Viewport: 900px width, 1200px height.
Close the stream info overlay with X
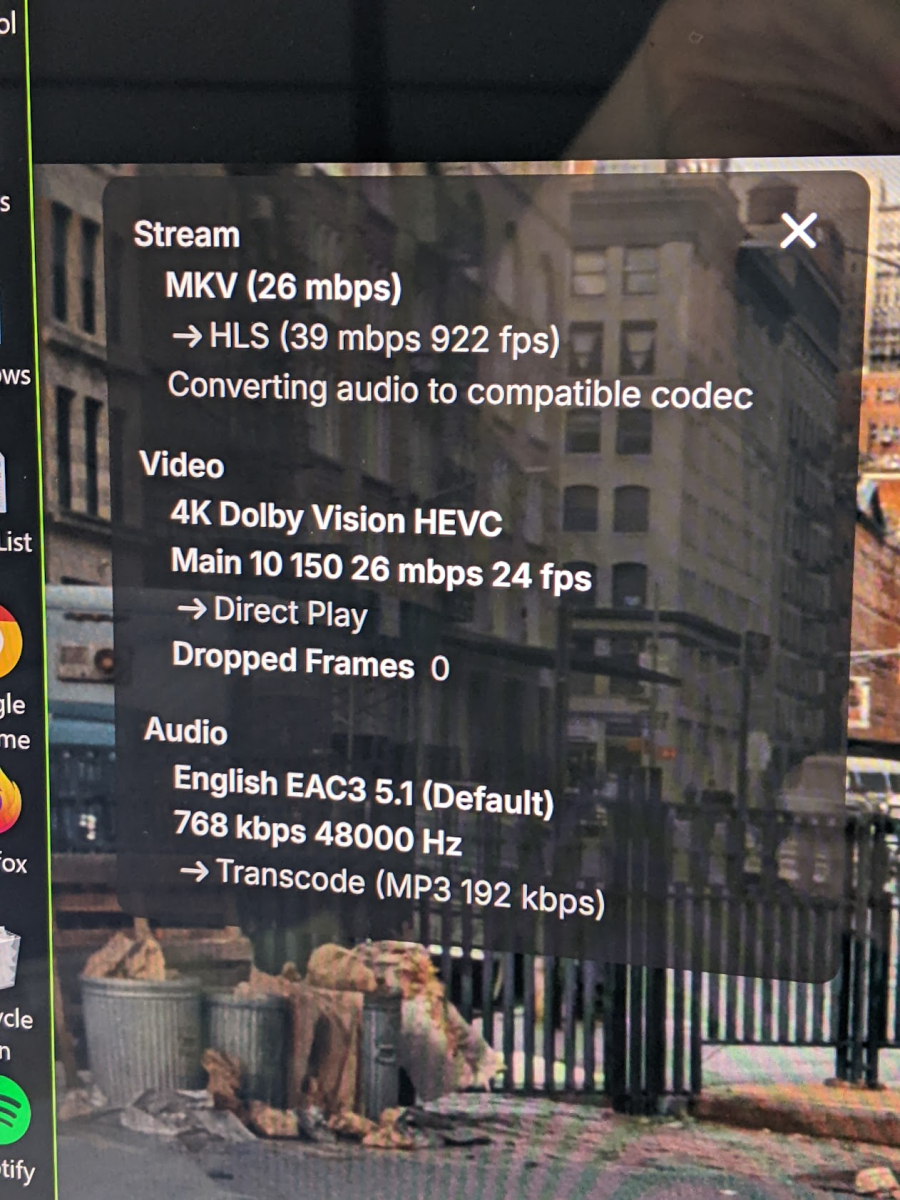click(x=798, y=231)
